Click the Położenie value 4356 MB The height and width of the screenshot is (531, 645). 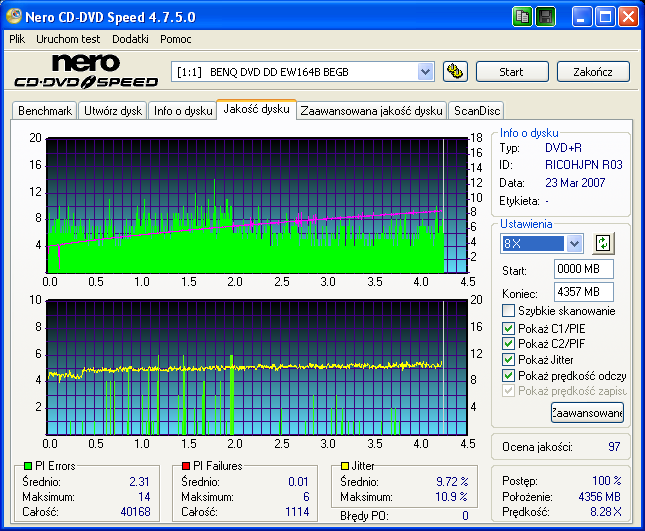coord(599,497)
